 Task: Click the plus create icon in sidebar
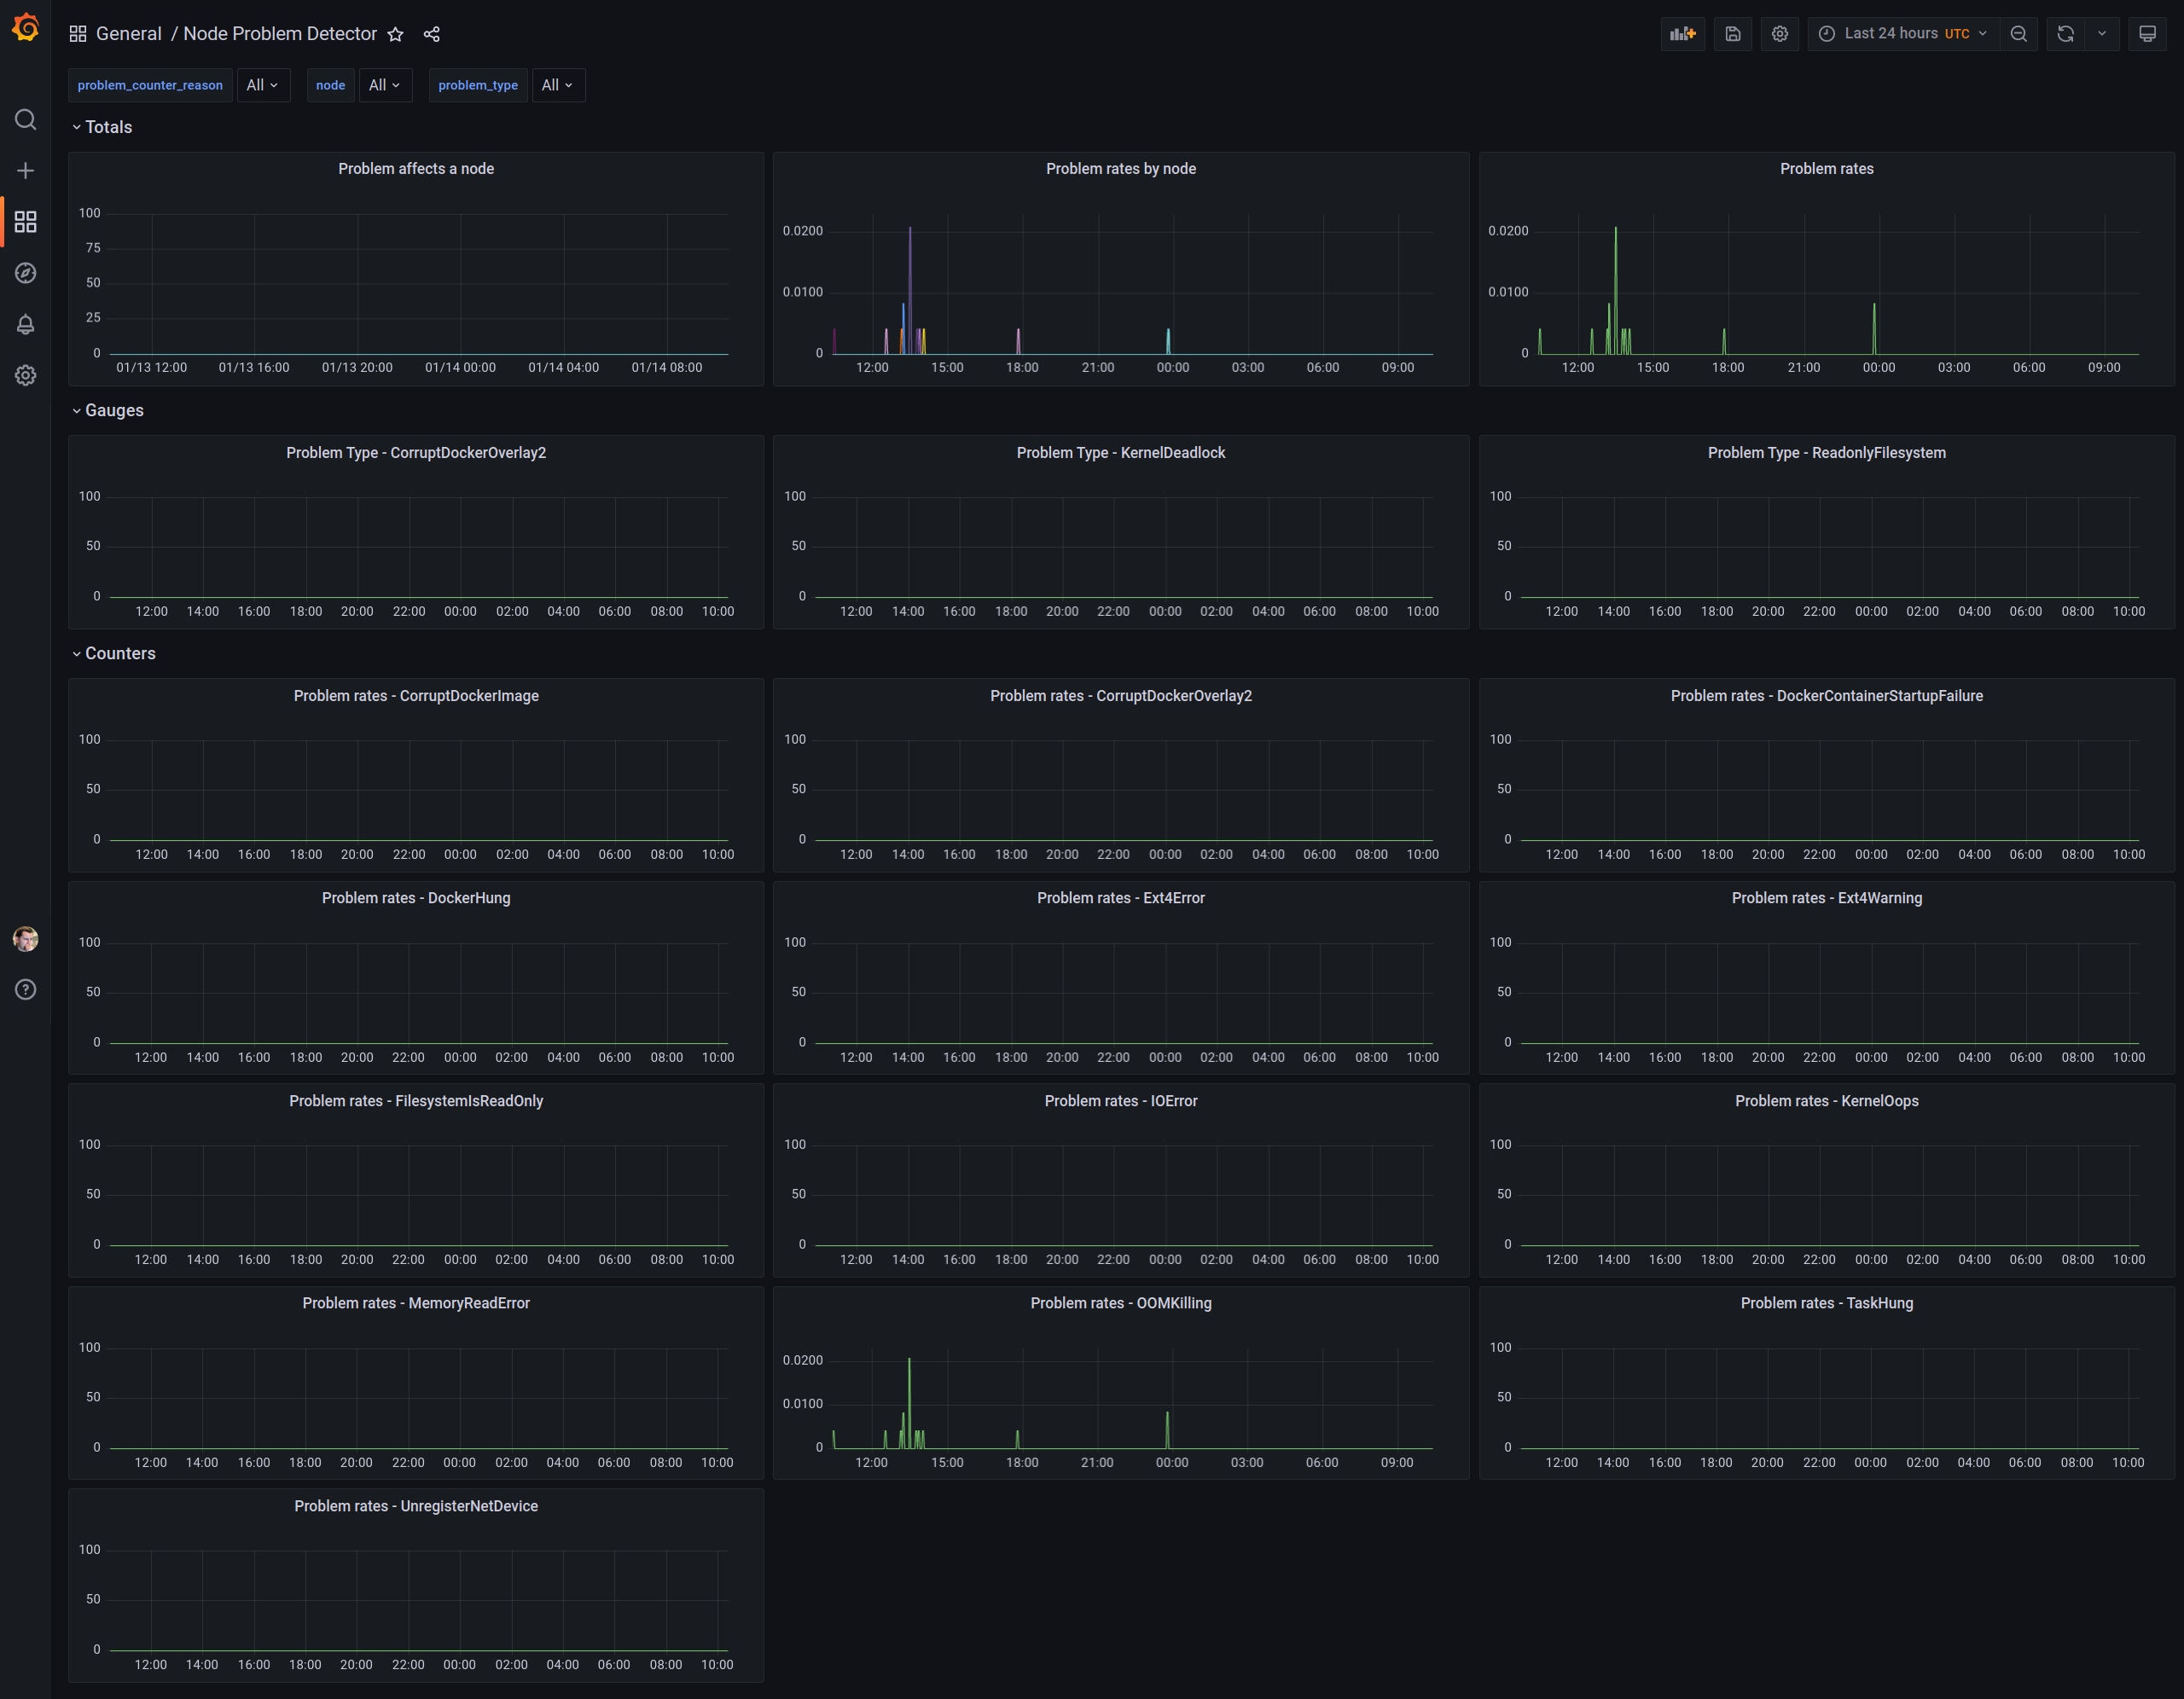[x=25, y=171]
